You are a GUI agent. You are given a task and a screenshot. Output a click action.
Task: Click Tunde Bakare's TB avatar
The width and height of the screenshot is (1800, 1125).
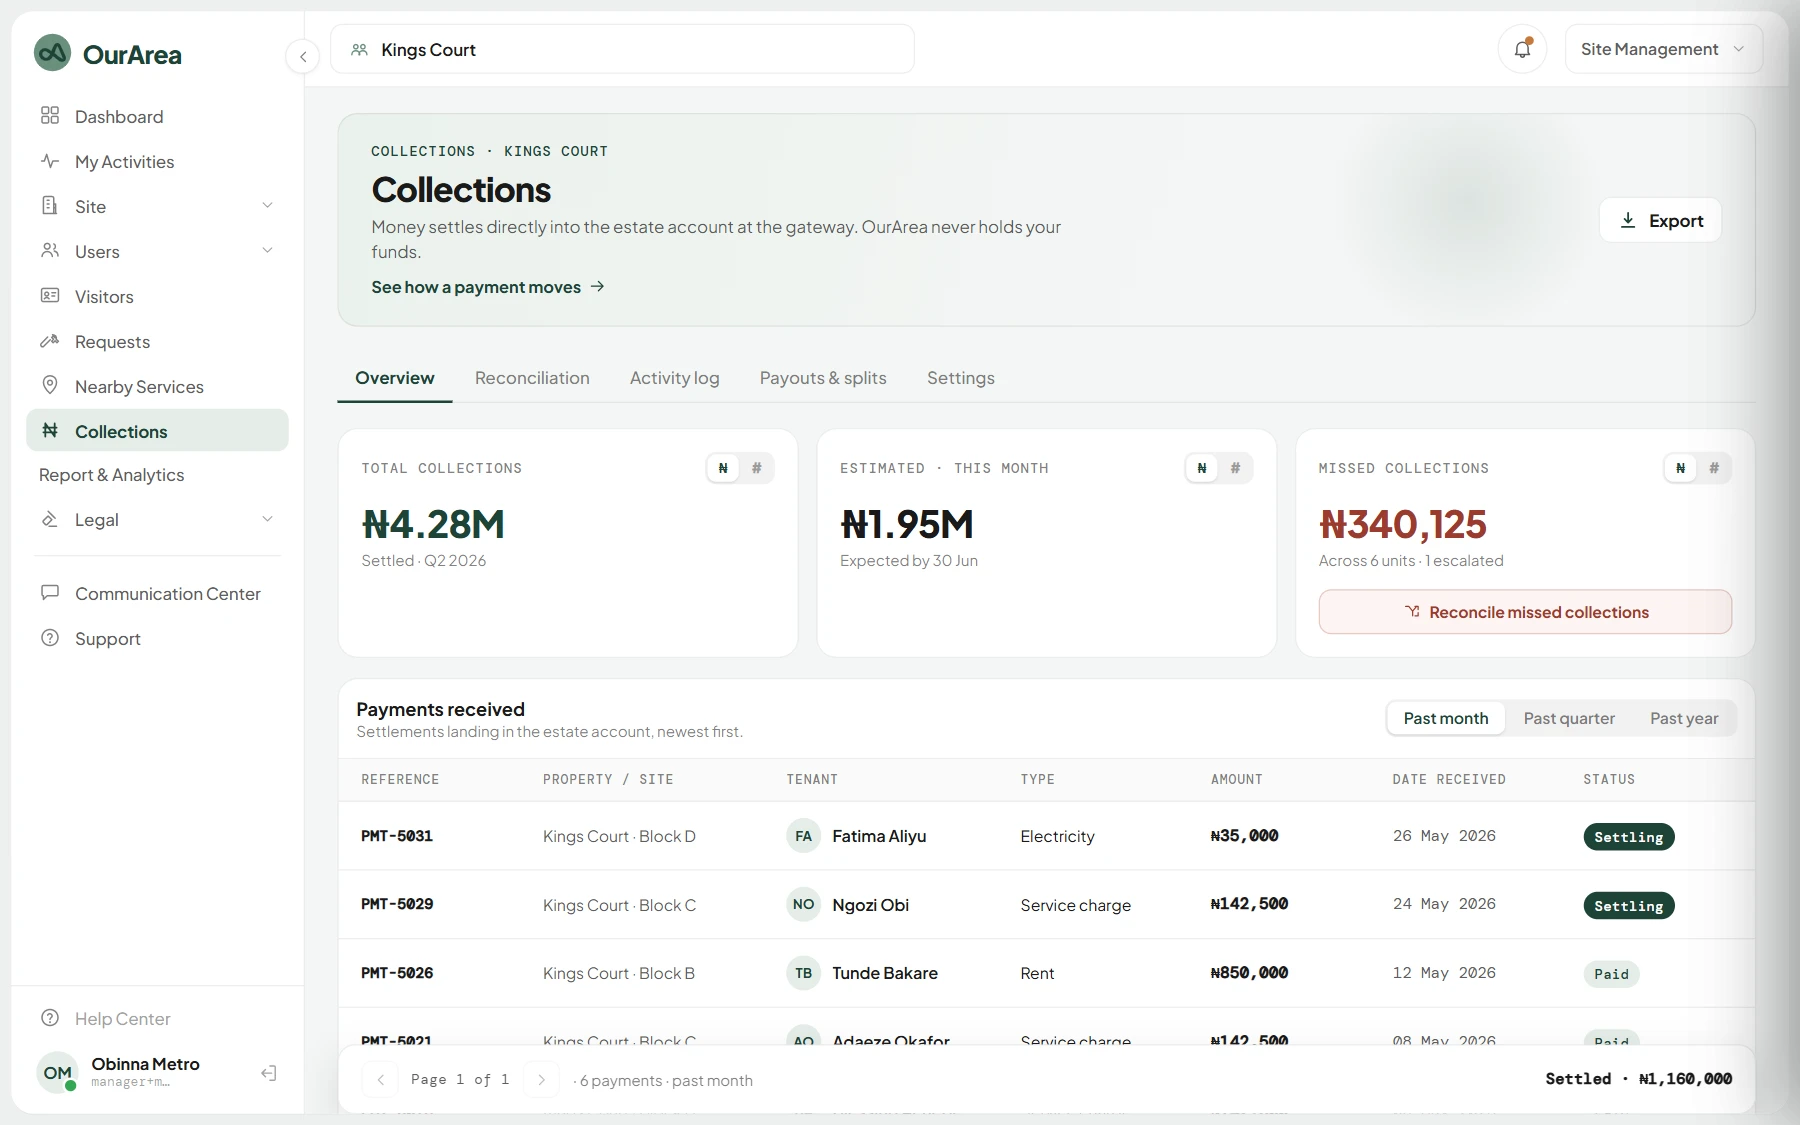coord(803,973)
